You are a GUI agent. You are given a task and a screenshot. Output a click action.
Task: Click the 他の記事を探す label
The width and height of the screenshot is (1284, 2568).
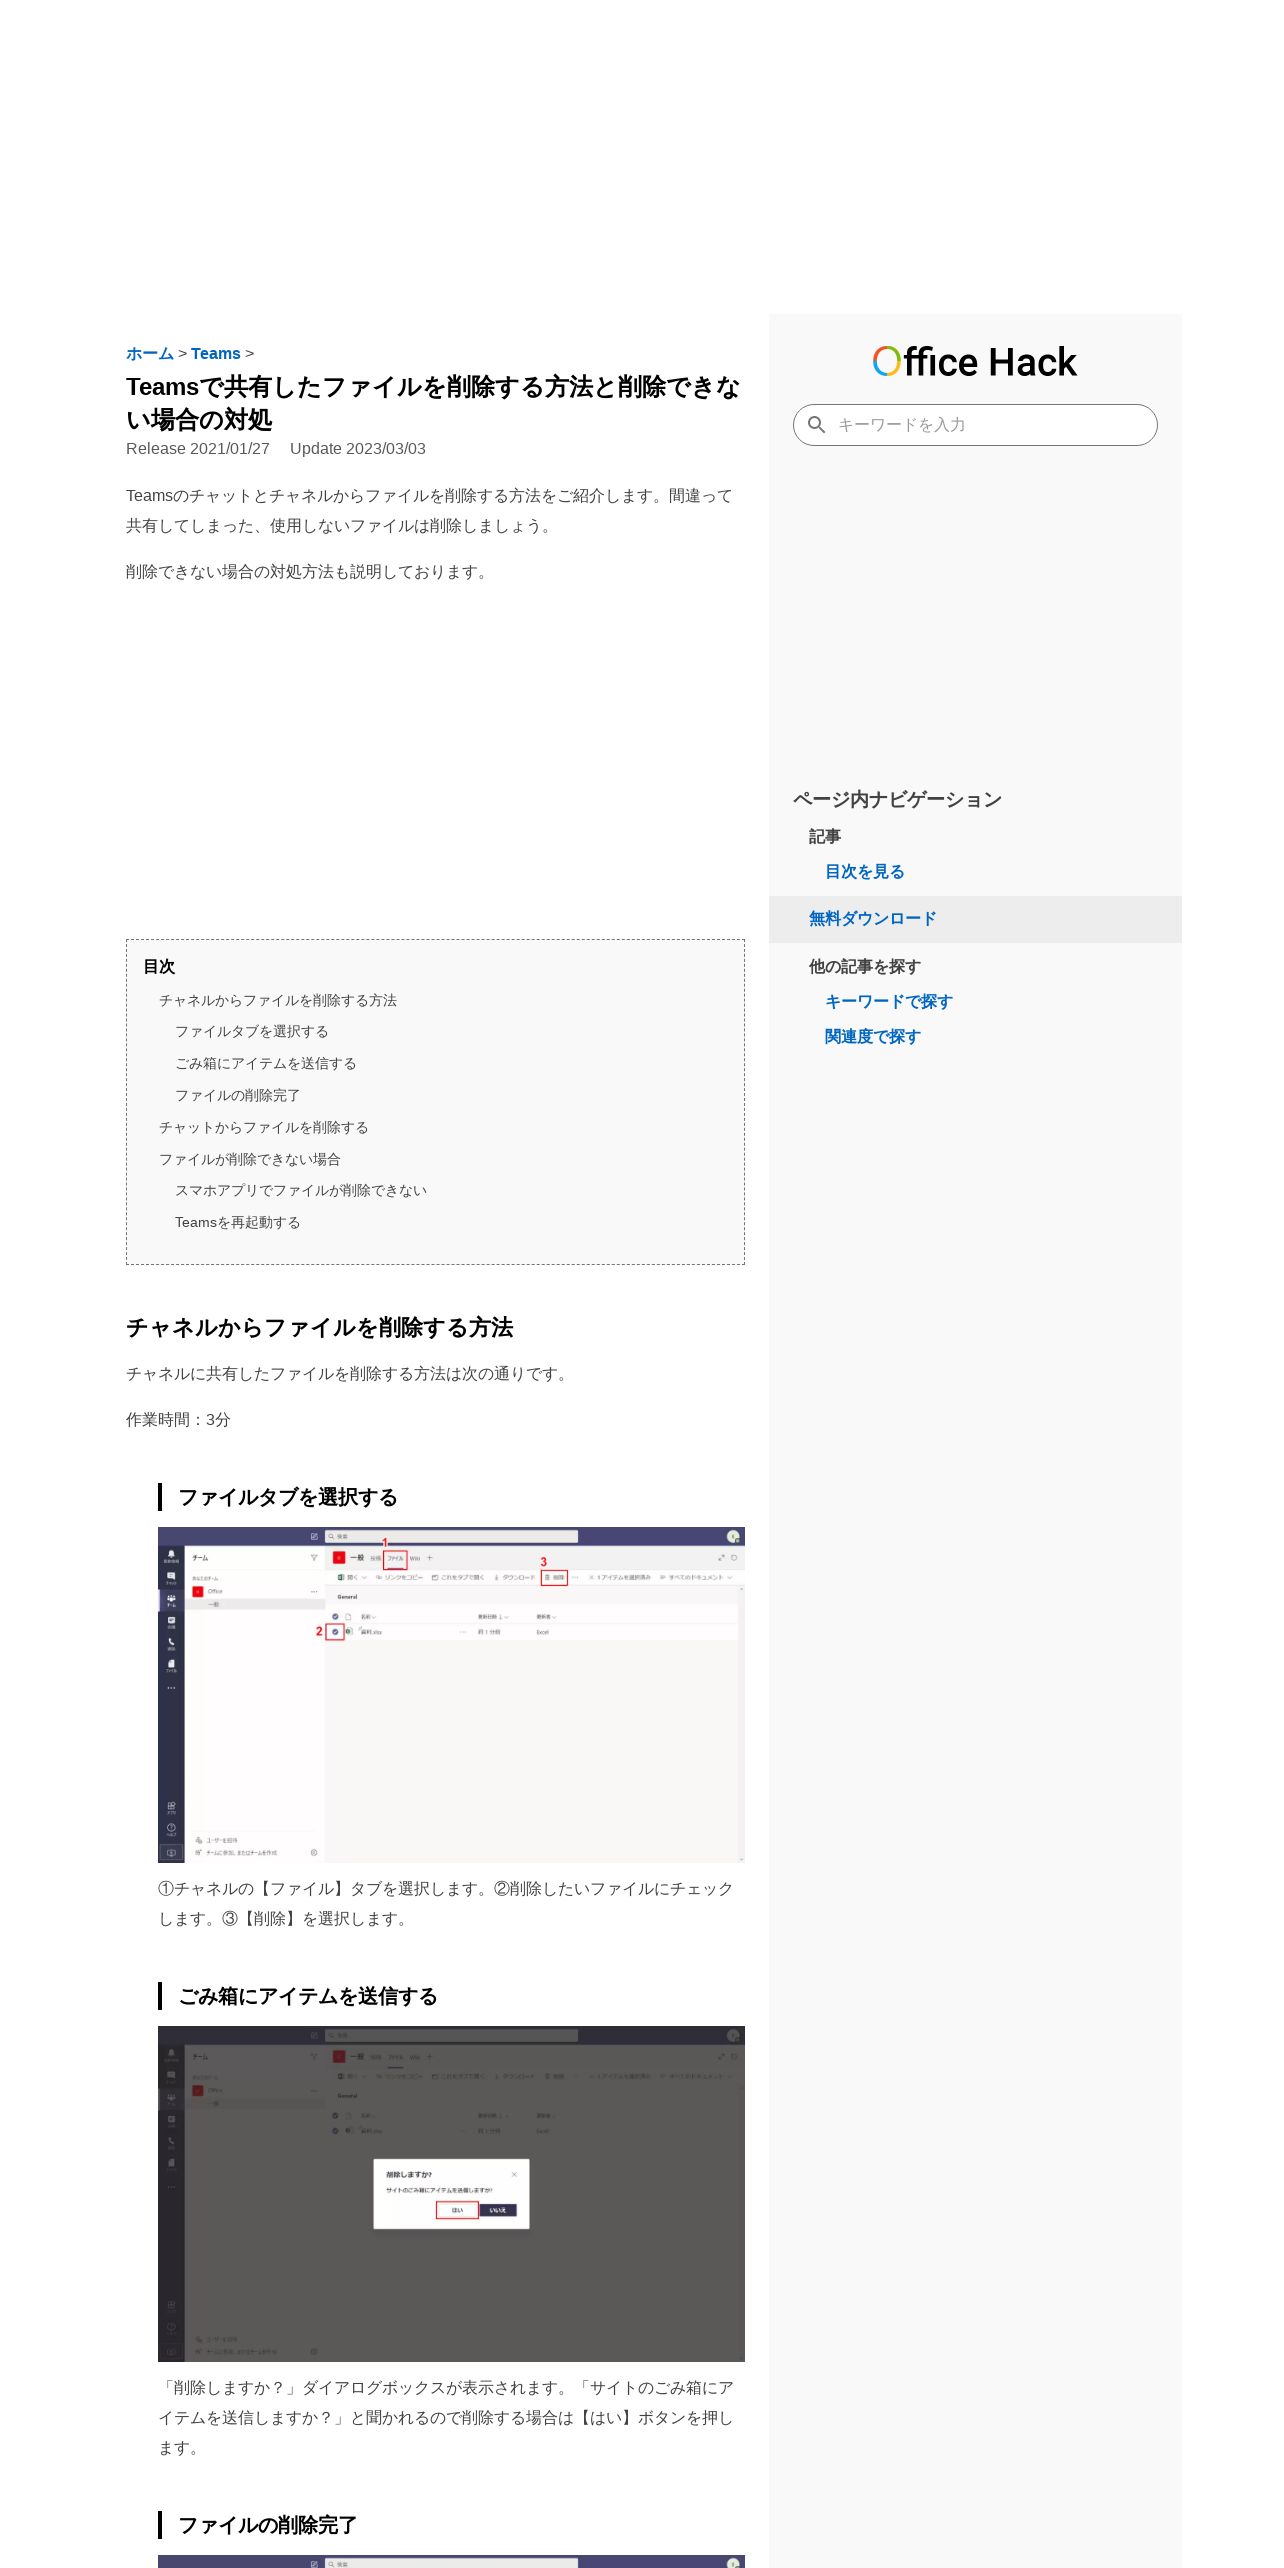(864, 967)
